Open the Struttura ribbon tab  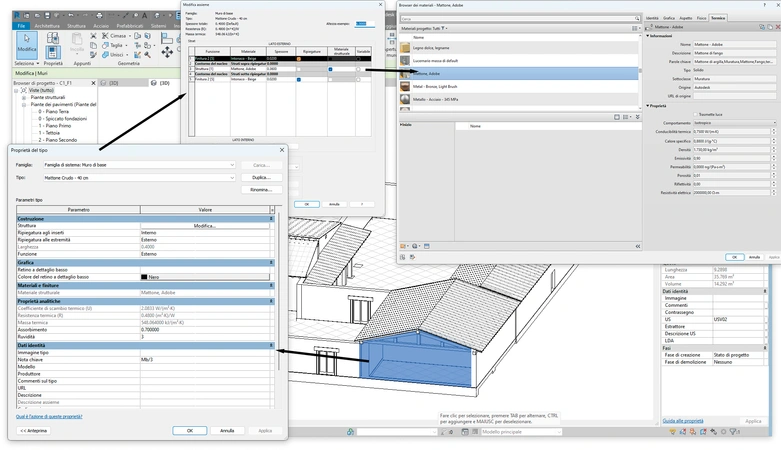[76, 26]
